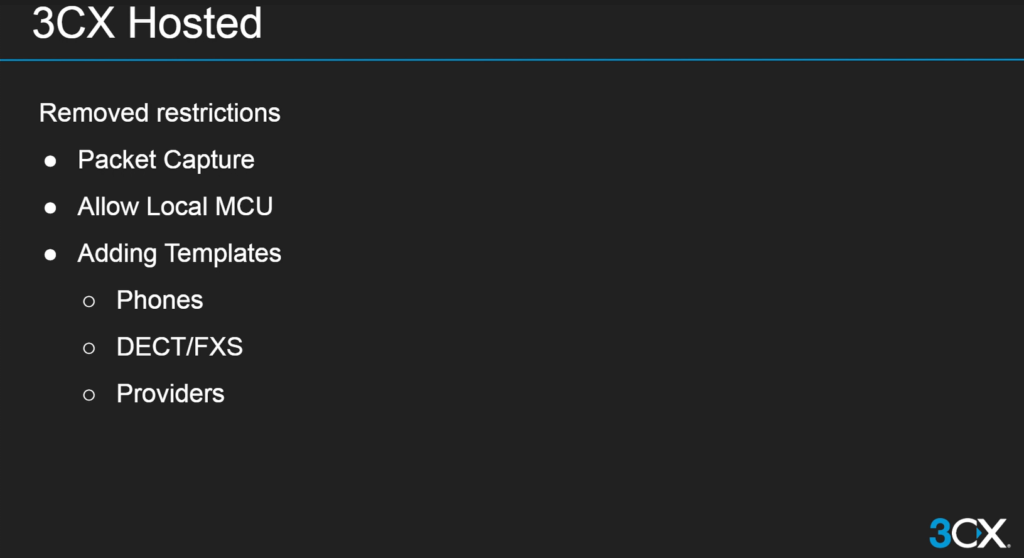Select the "DECT/FXS" sub-bullet text
The image size is (1024, 558).
[180, 347]
